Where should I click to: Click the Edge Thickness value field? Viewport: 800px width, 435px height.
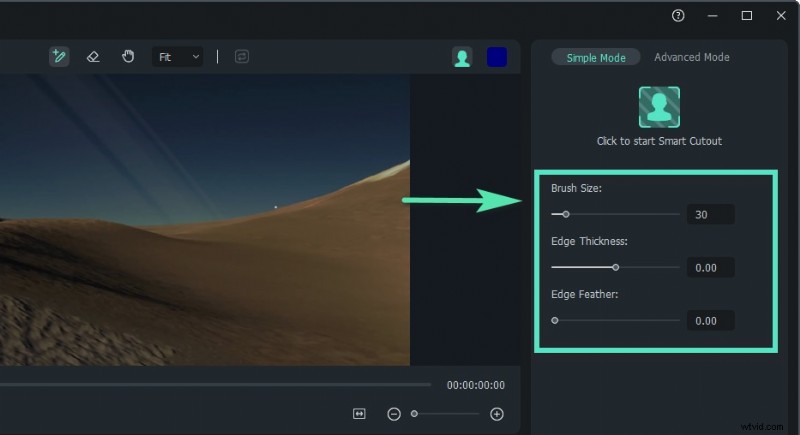[x=709, y=267]
